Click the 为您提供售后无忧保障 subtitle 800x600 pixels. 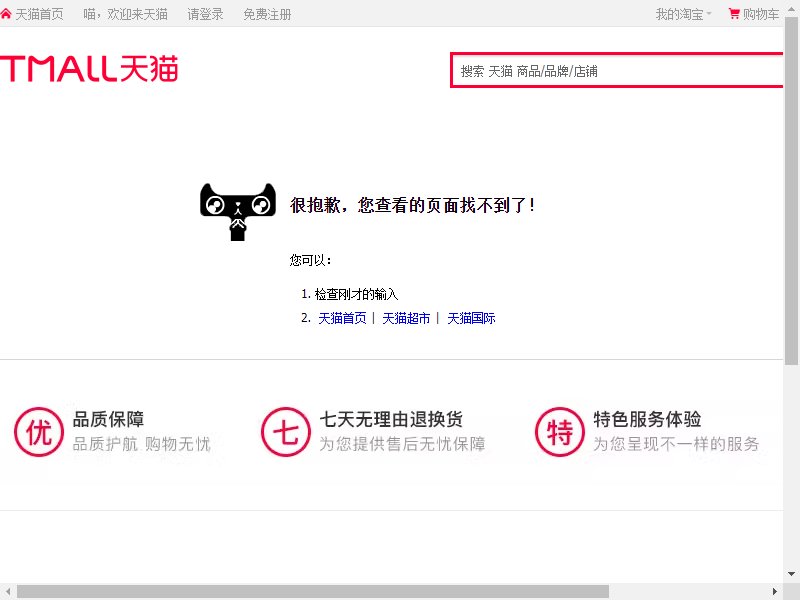402,444
